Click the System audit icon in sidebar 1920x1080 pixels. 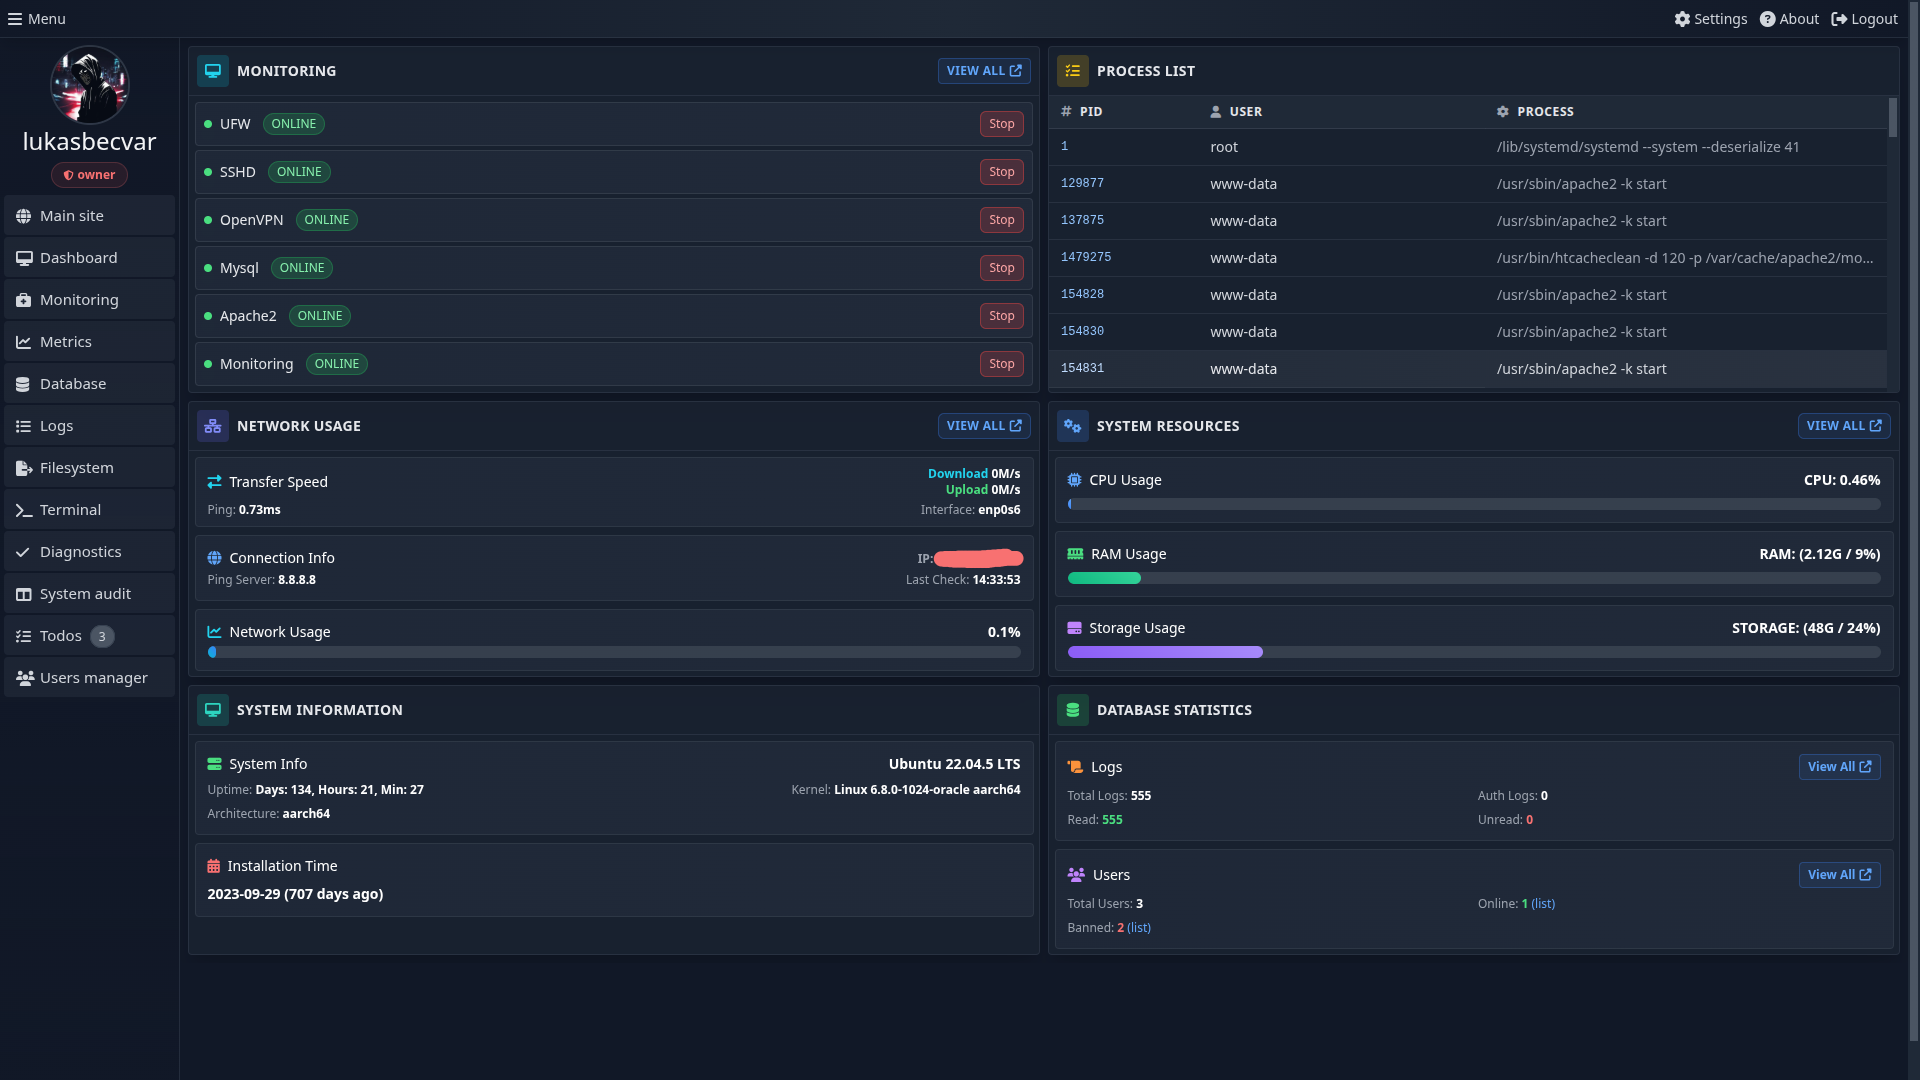[x=24, y=593]
